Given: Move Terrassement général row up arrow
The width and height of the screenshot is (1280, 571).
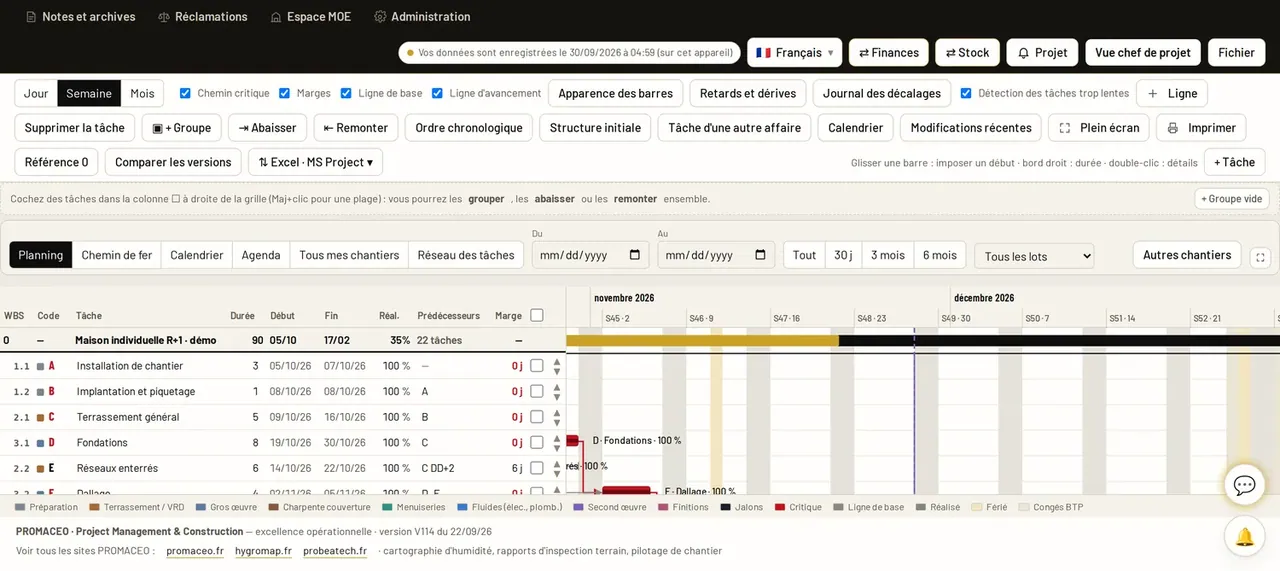Looking at the screenshot, I should [x=557, y=412].
